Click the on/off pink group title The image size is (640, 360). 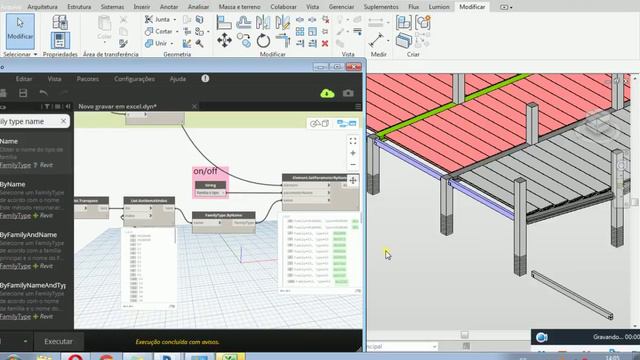click(x=205, y=171)
